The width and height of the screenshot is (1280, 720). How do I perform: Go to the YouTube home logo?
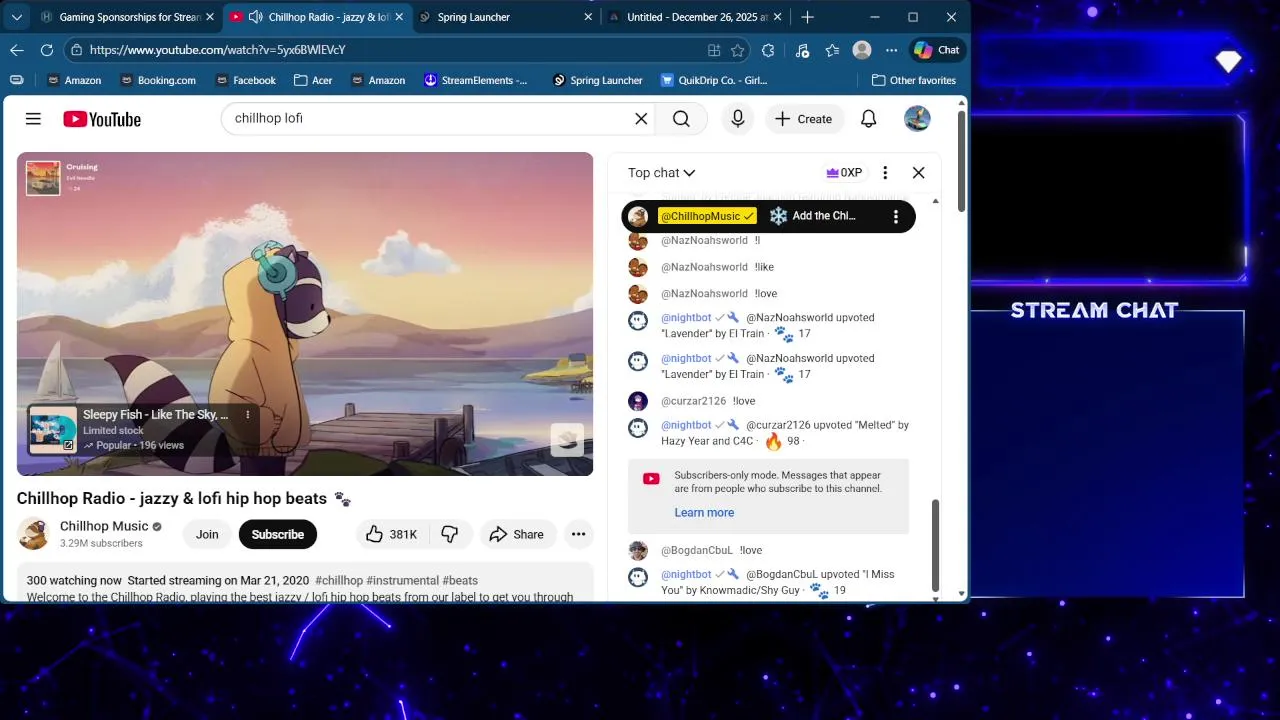102,119
